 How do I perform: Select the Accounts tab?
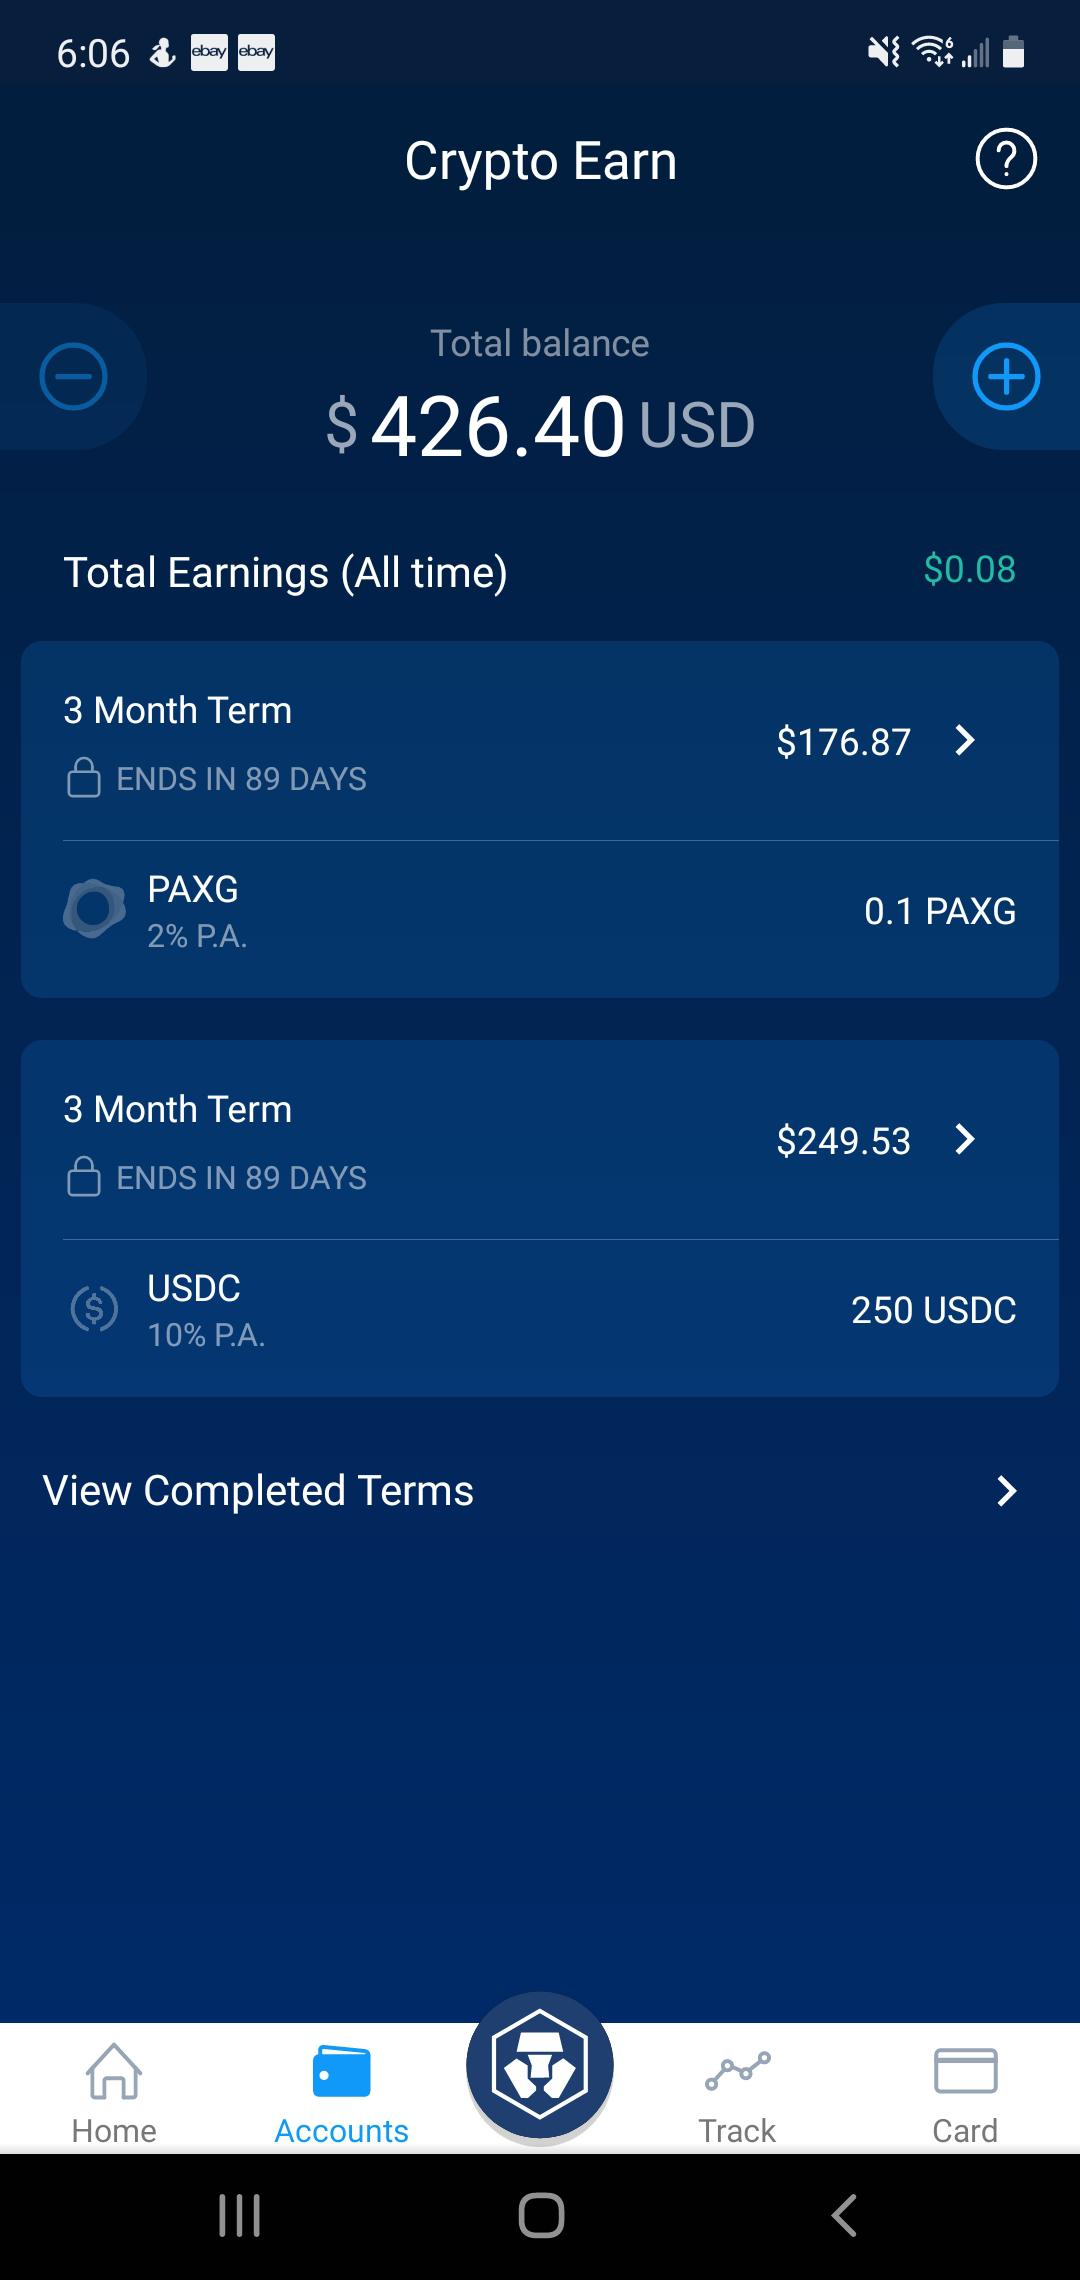click(341, 2088)
